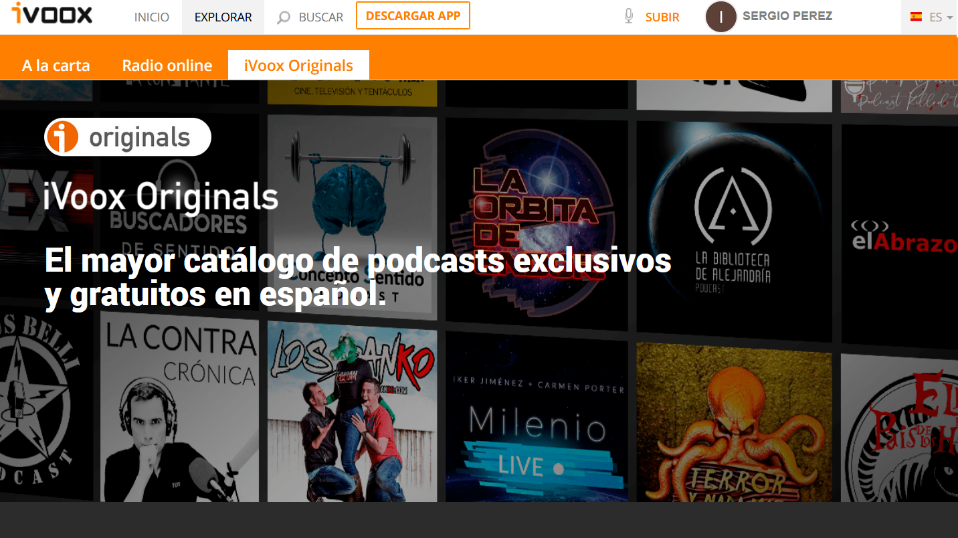Click the originals badge logo
The height and width of the screenshot is (538, 958).
tap(128, 137)
